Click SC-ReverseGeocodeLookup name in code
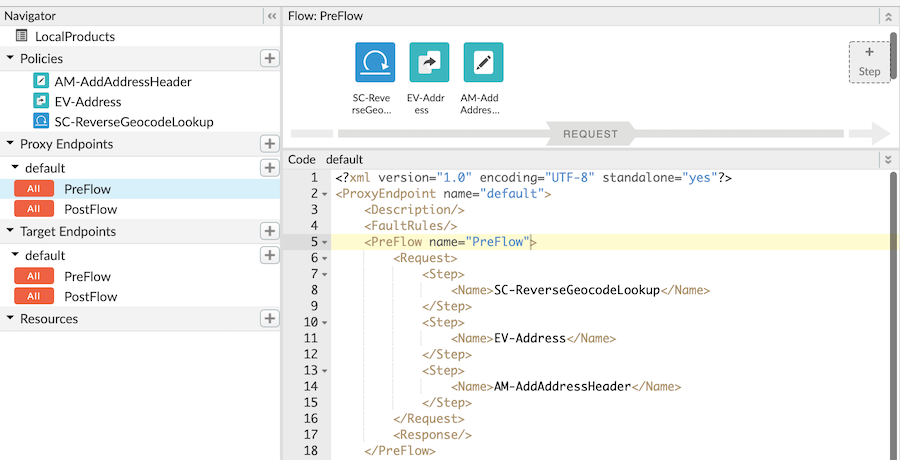Viewport: 900px width, 460px height. [x=577, y=290]
